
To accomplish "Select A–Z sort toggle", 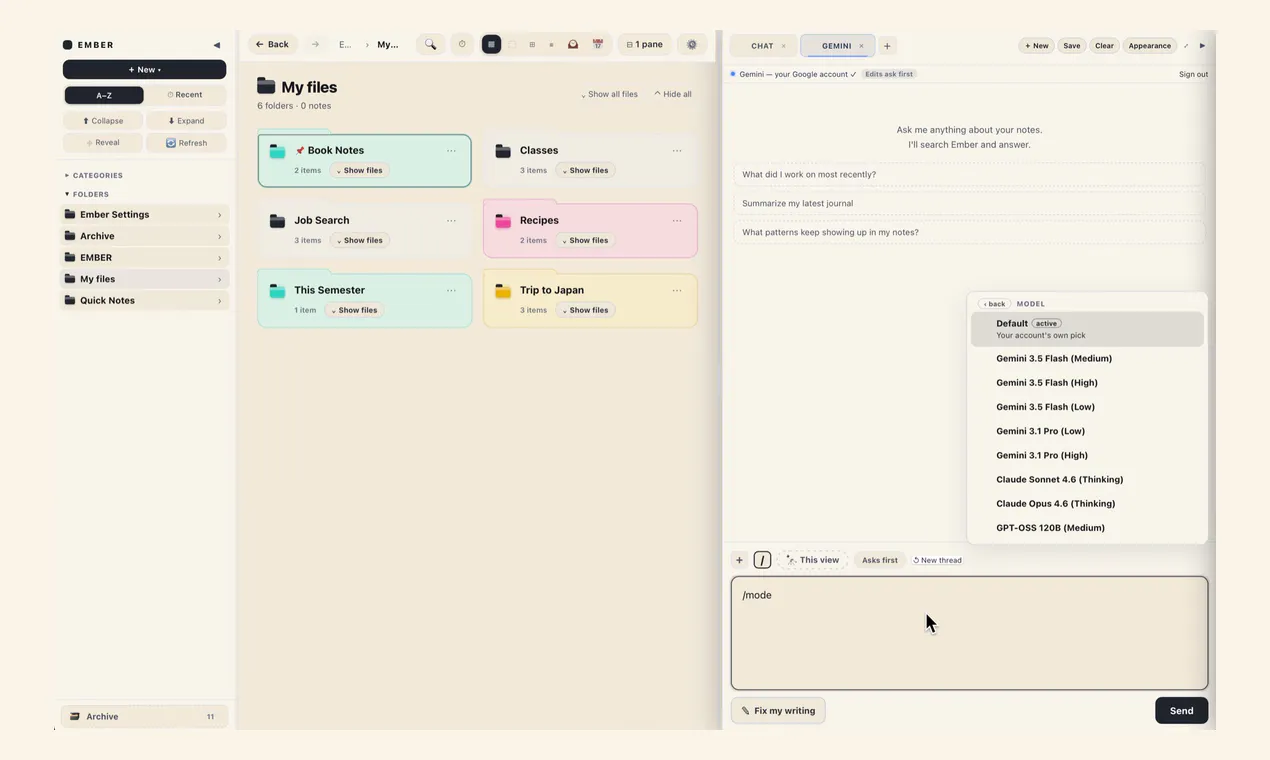I will coord(104,95).
